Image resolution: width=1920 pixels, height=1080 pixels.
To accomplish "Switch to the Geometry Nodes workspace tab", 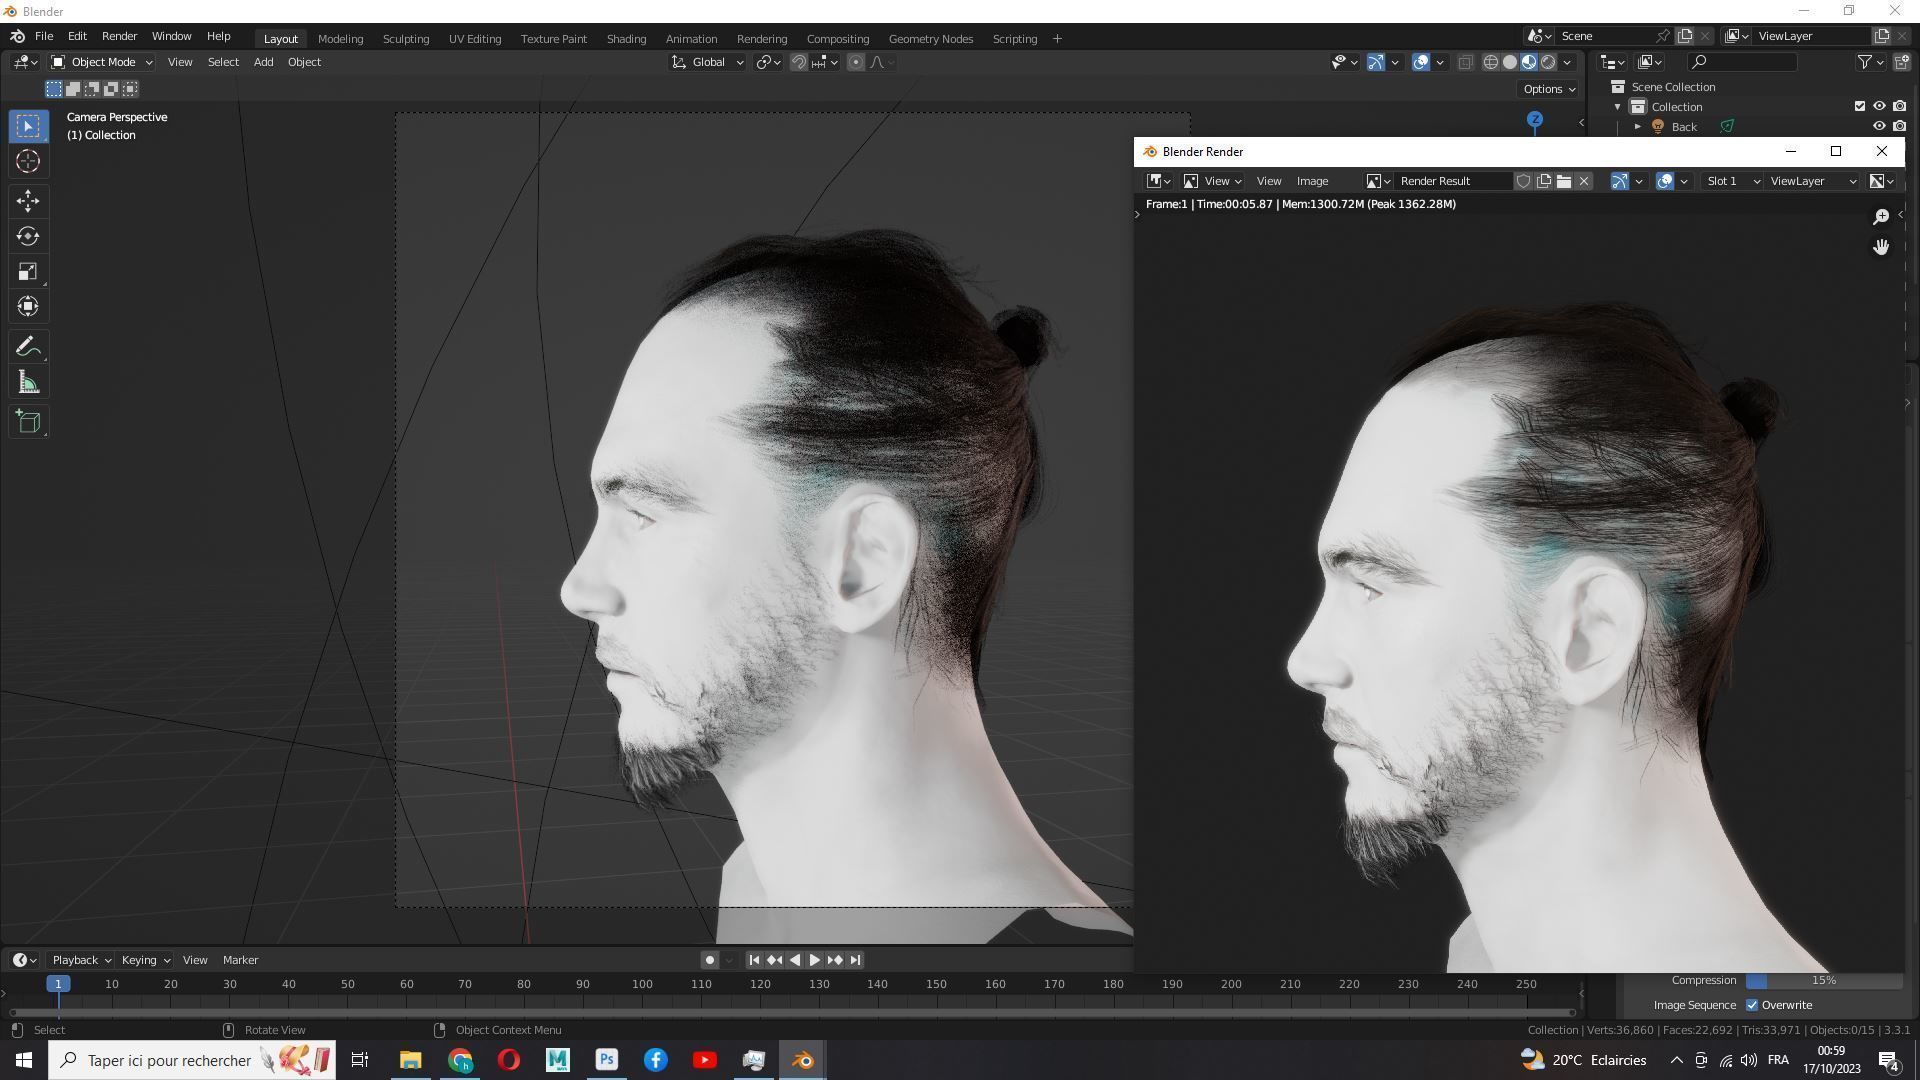I will tap(931, 39).
